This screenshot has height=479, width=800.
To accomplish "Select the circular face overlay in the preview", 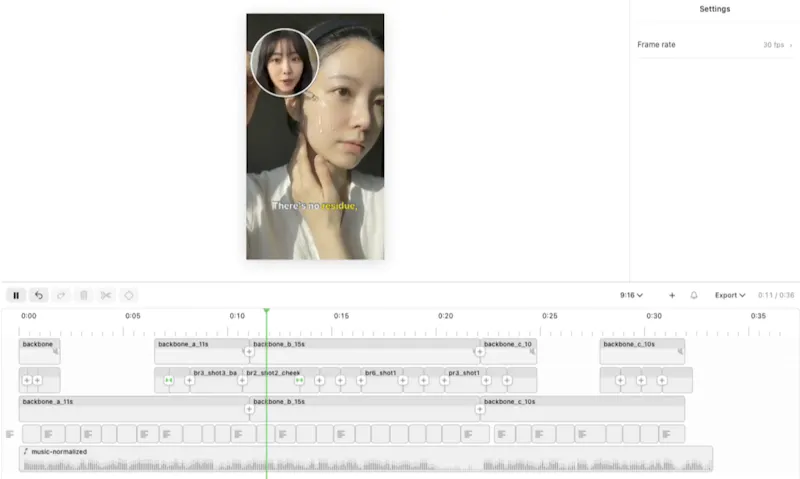I will coord(284,62).
